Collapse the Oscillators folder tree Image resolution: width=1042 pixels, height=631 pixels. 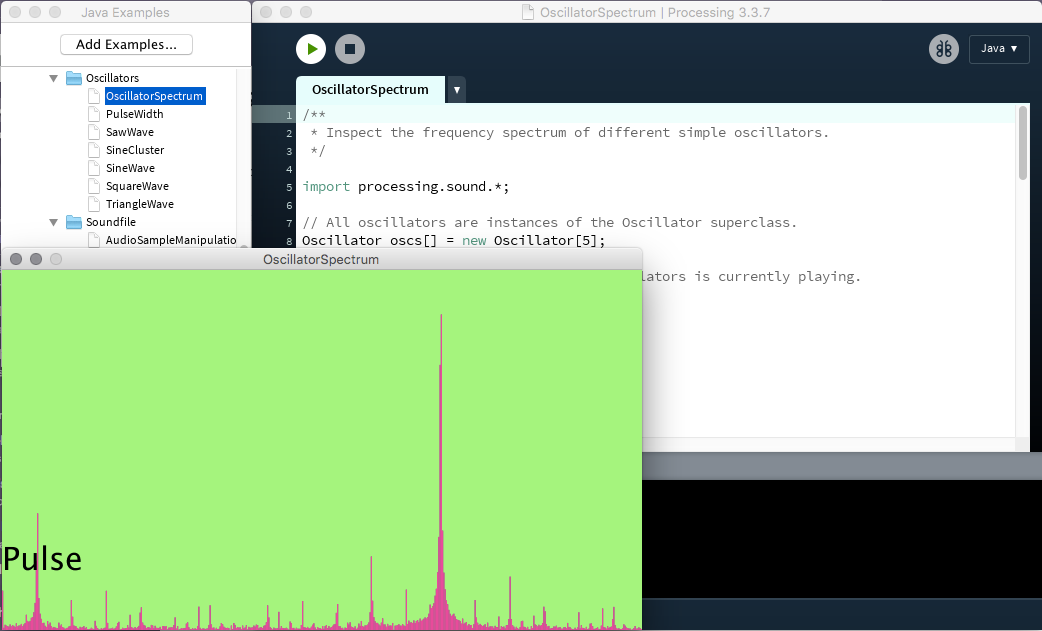click(53, 78)
